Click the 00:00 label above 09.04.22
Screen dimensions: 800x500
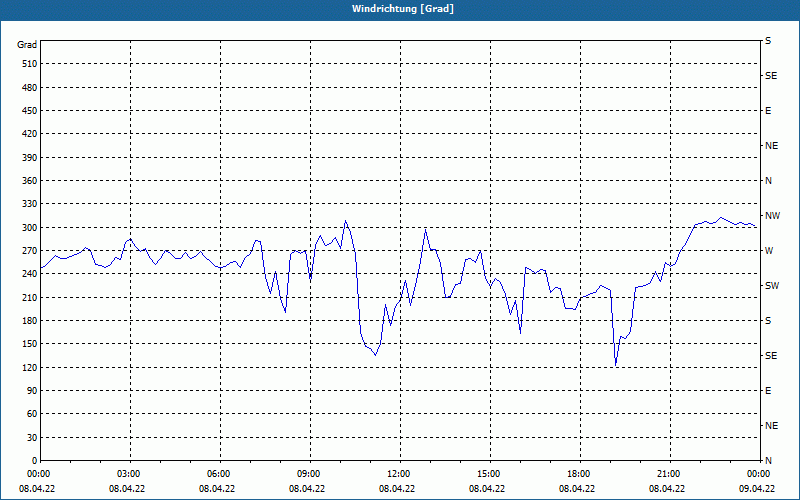pos(760,473)
